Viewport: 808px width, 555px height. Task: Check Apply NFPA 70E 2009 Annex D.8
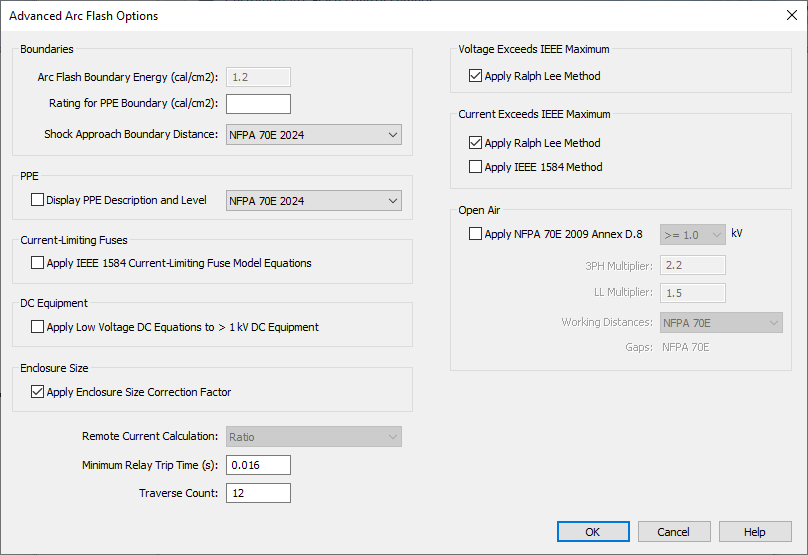point(475,234)
